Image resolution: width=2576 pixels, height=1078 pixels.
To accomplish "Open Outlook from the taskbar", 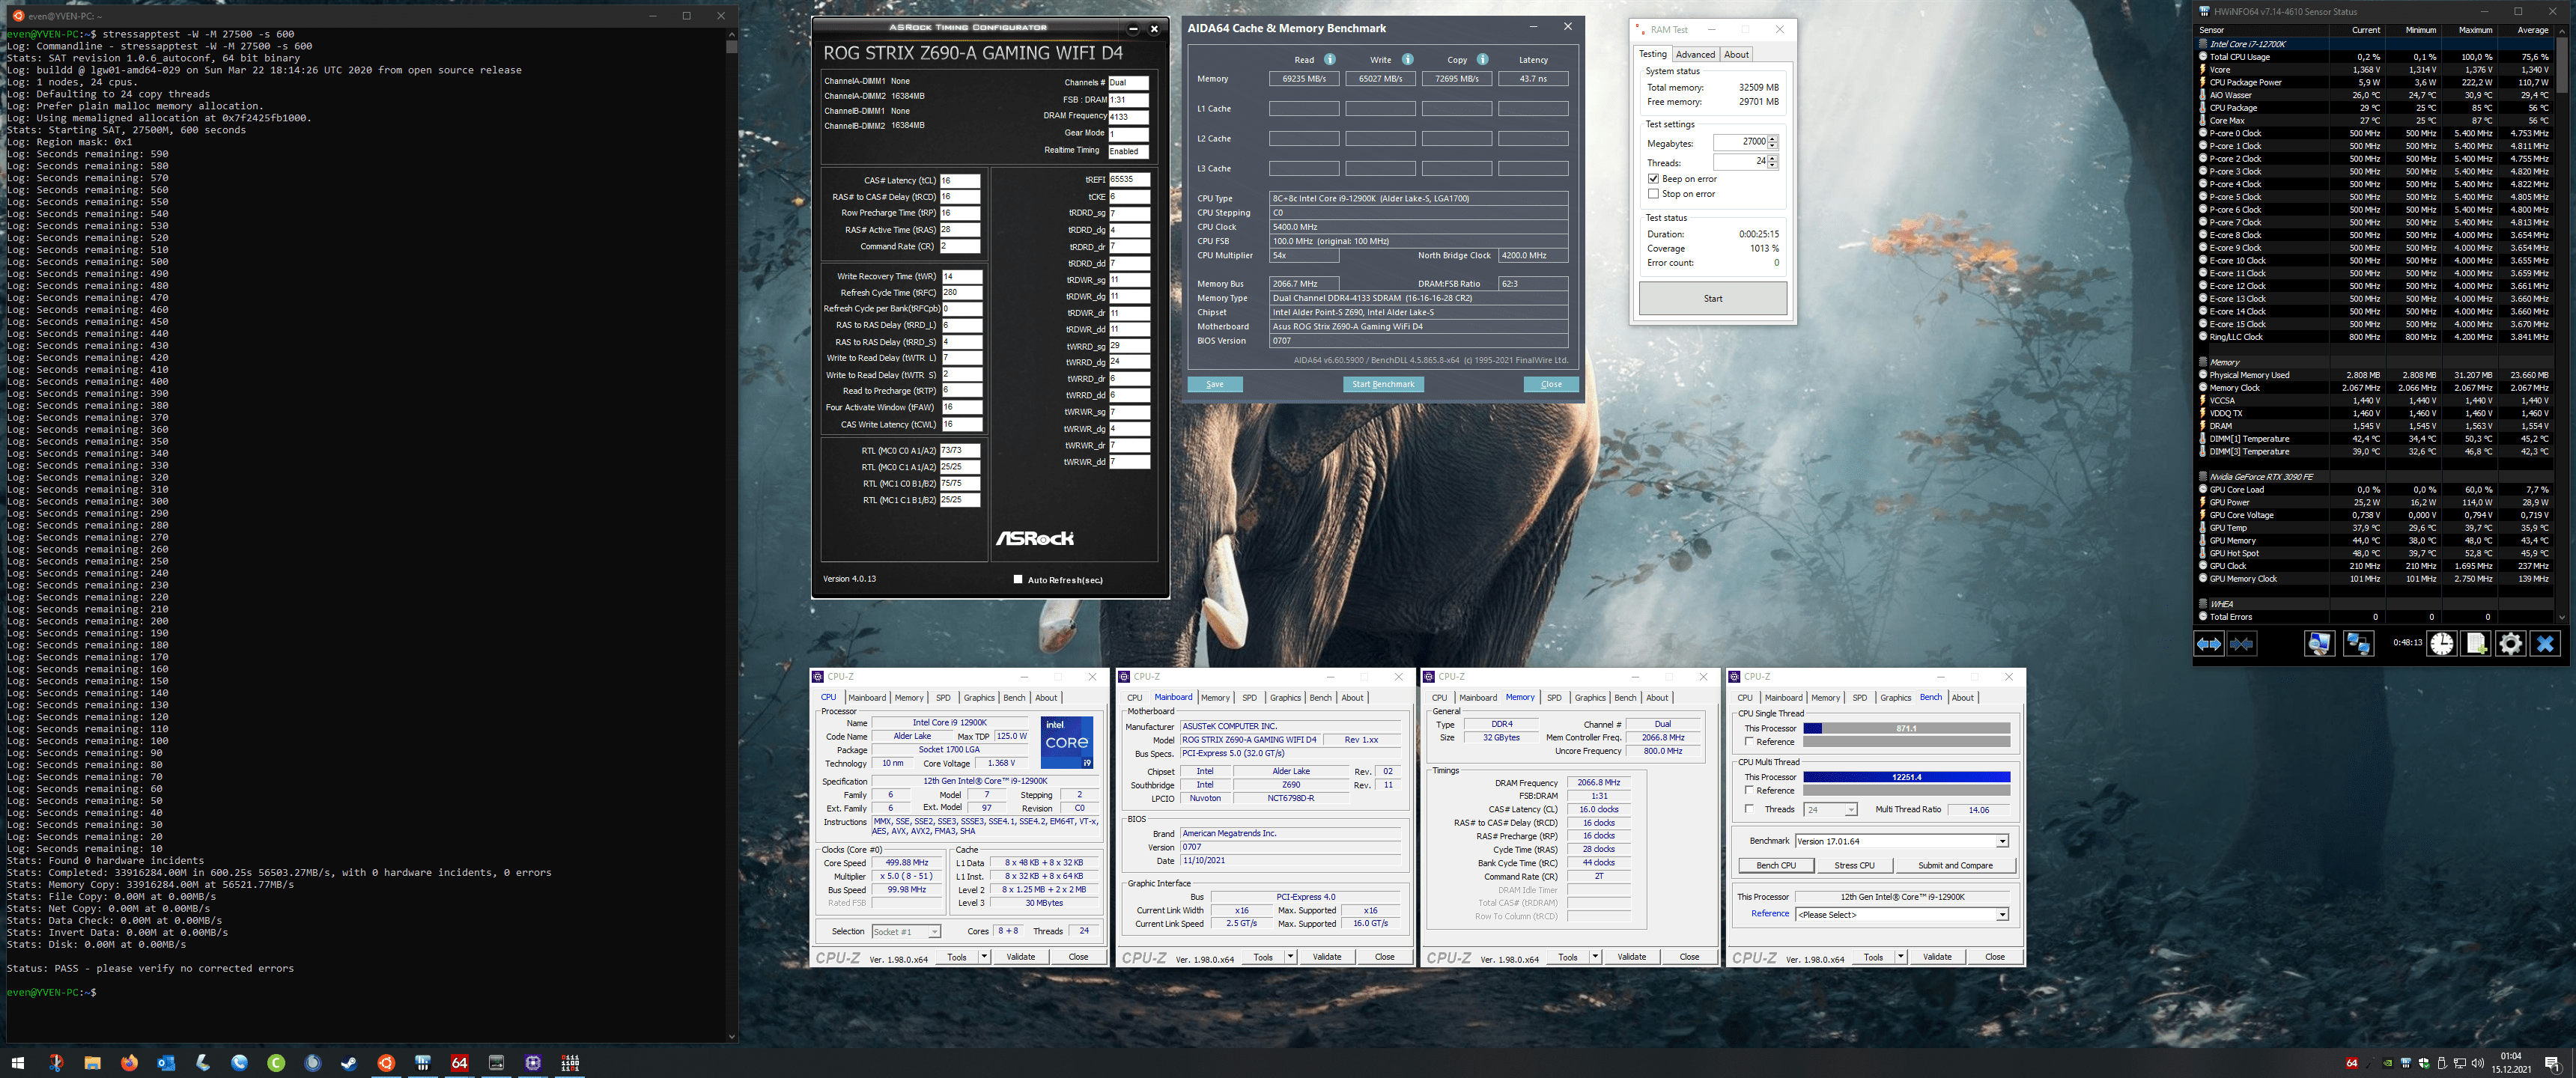I will coord(166,1063).
